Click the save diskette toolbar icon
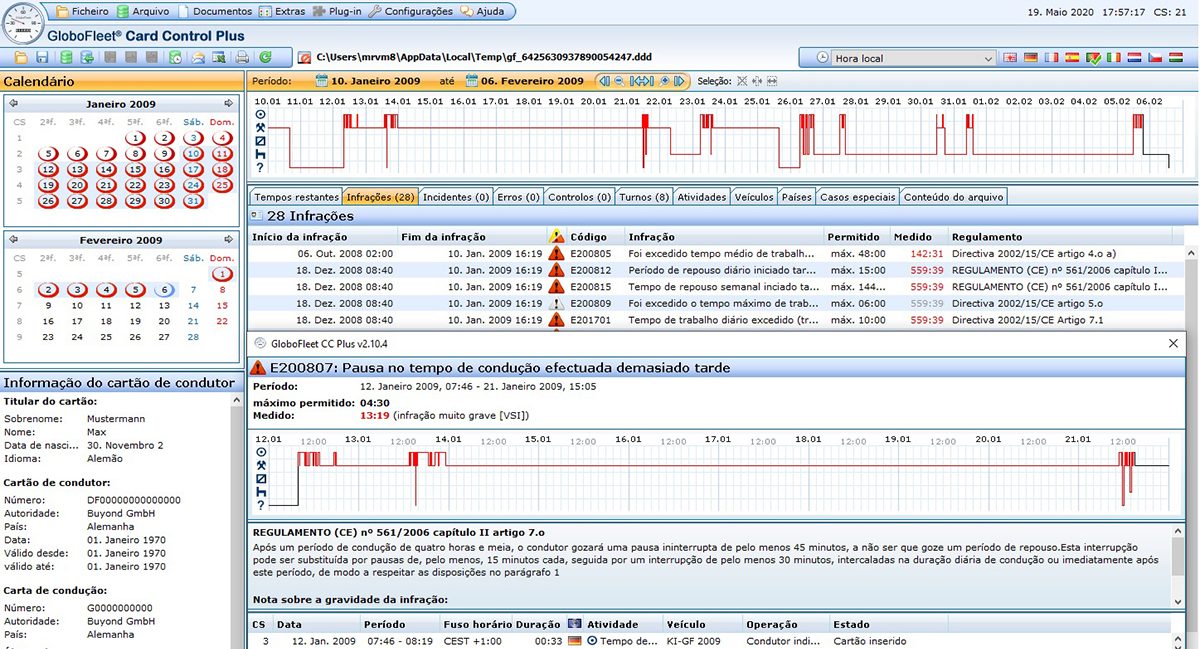 (42, 57)
